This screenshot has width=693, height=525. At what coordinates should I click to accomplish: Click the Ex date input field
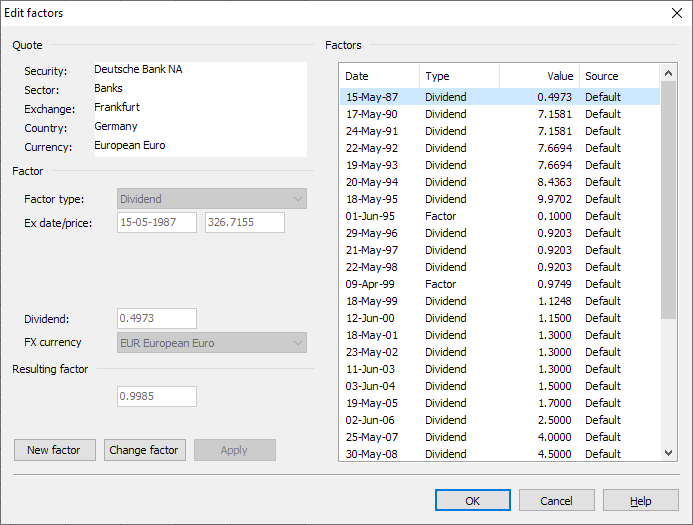pos(157,222)
